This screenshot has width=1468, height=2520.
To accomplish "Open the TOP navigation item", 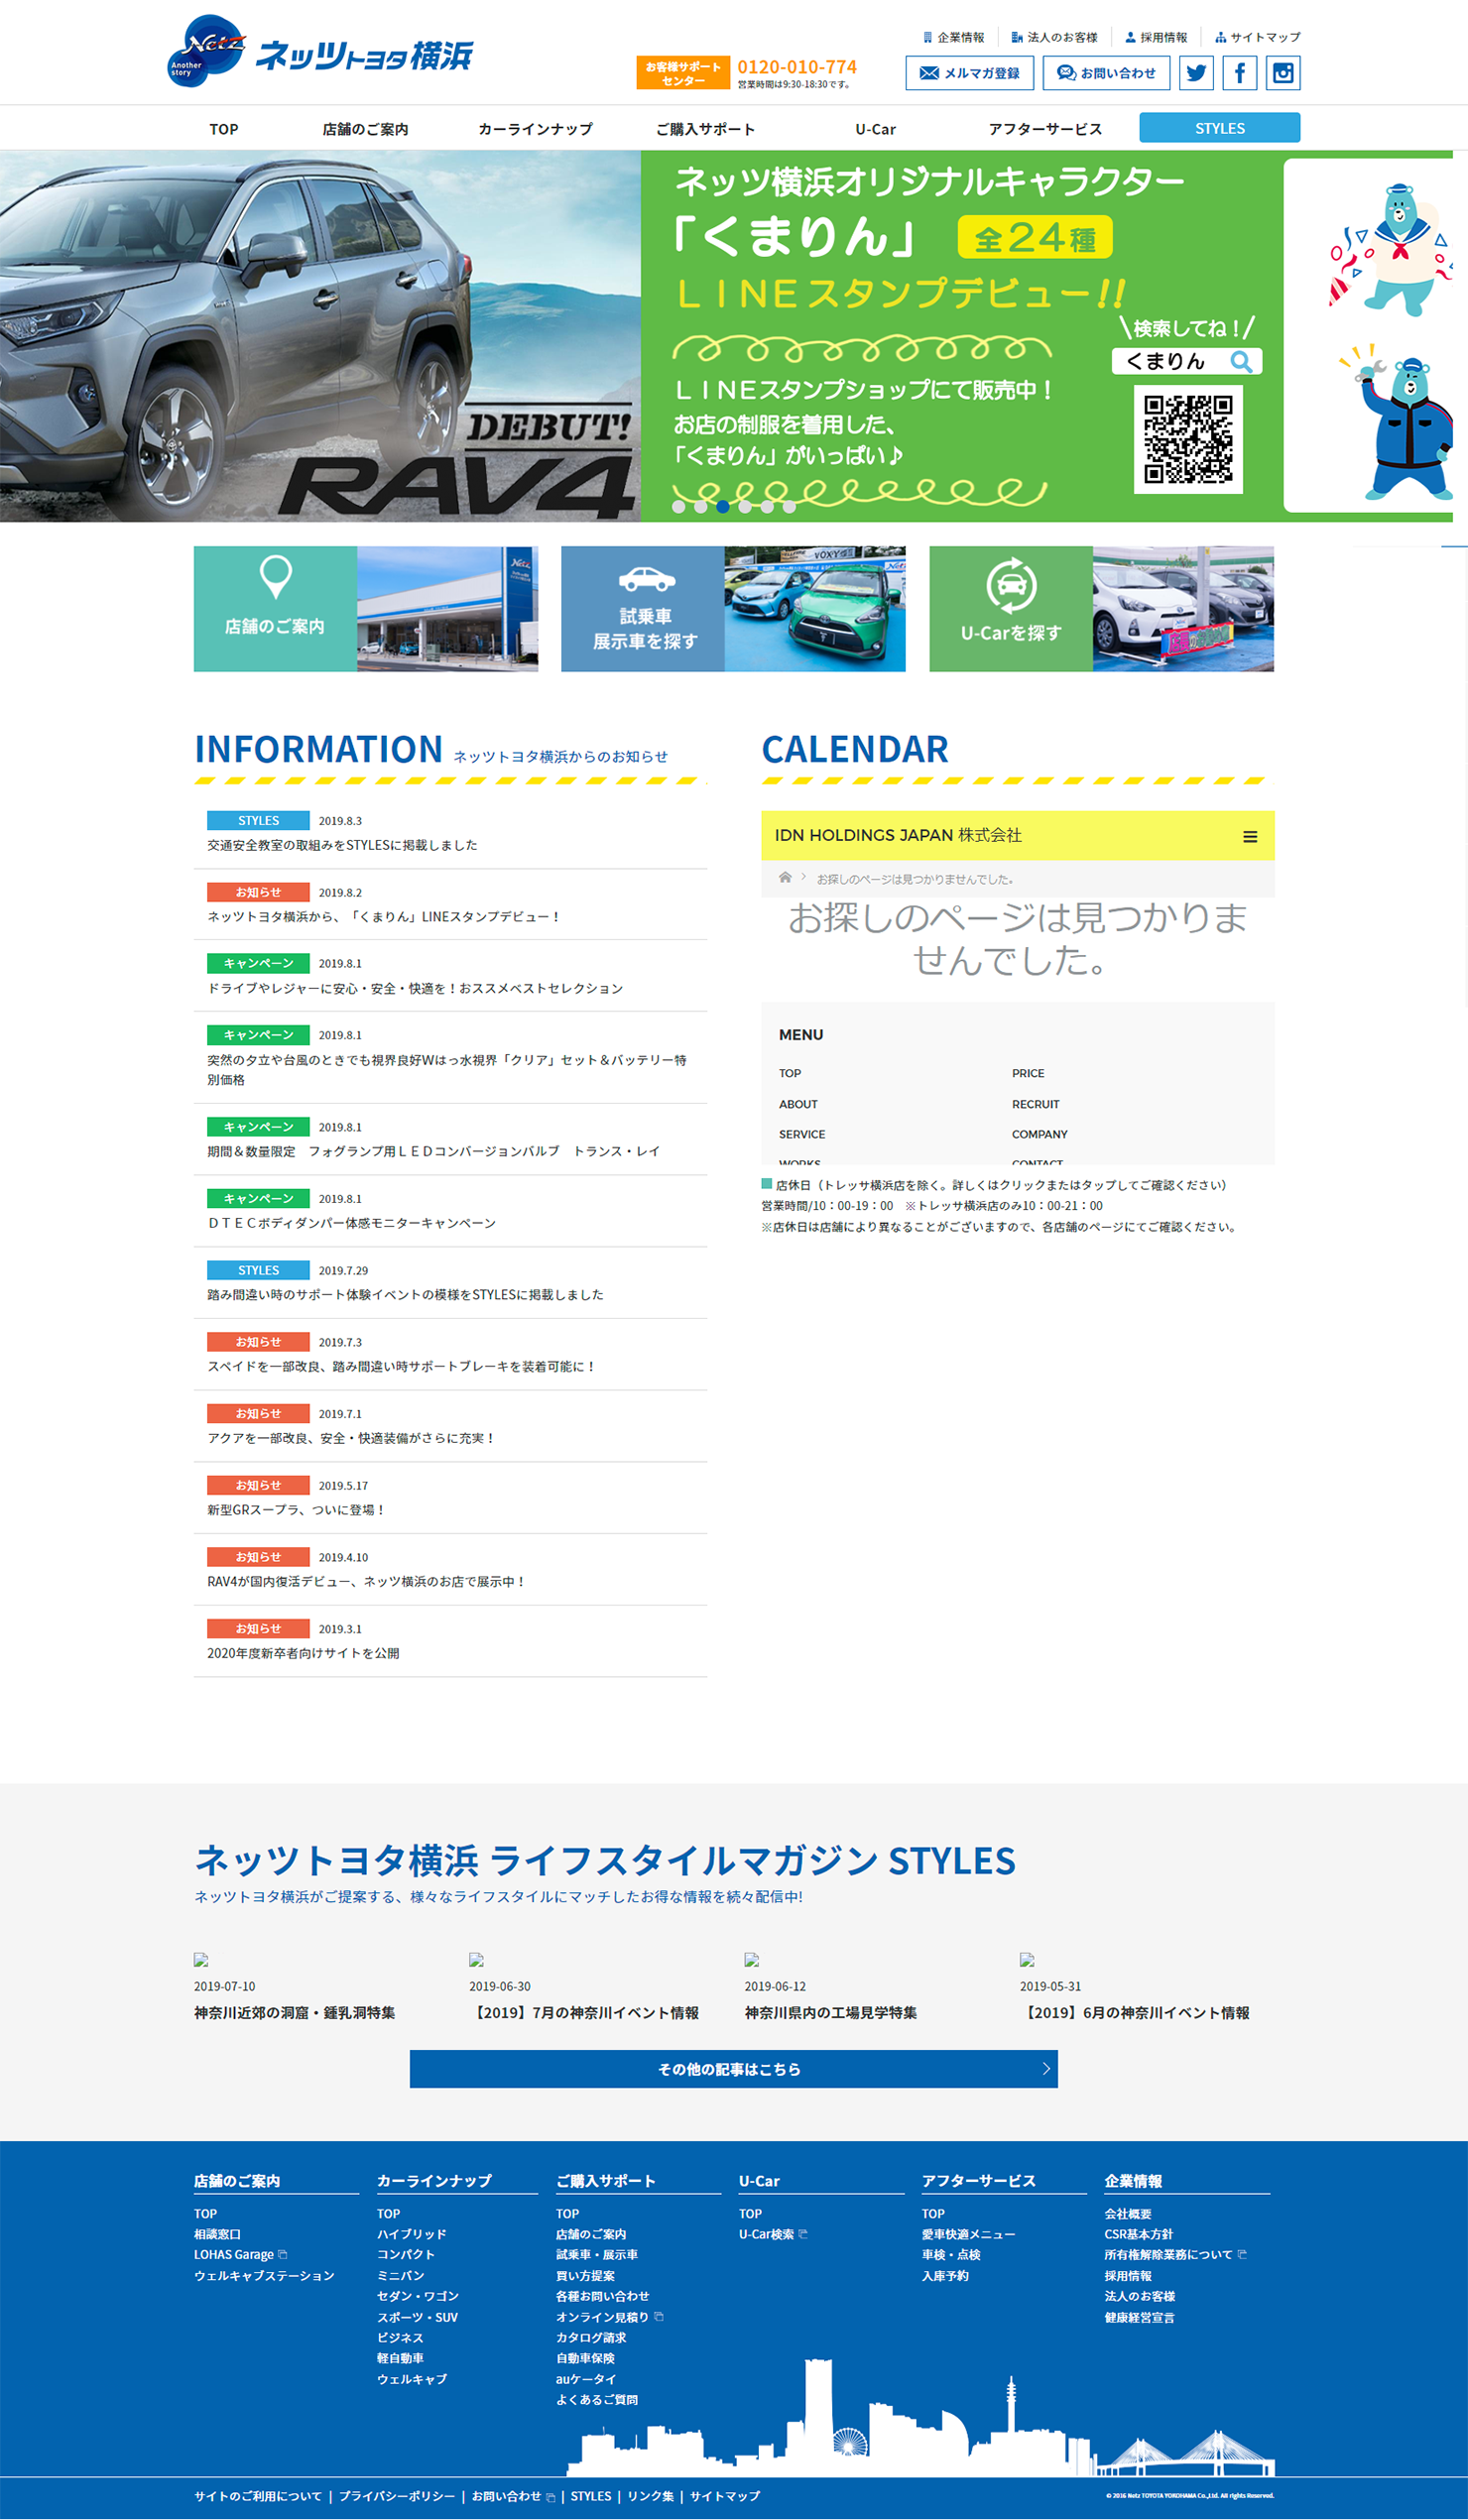I will point(224,129).
